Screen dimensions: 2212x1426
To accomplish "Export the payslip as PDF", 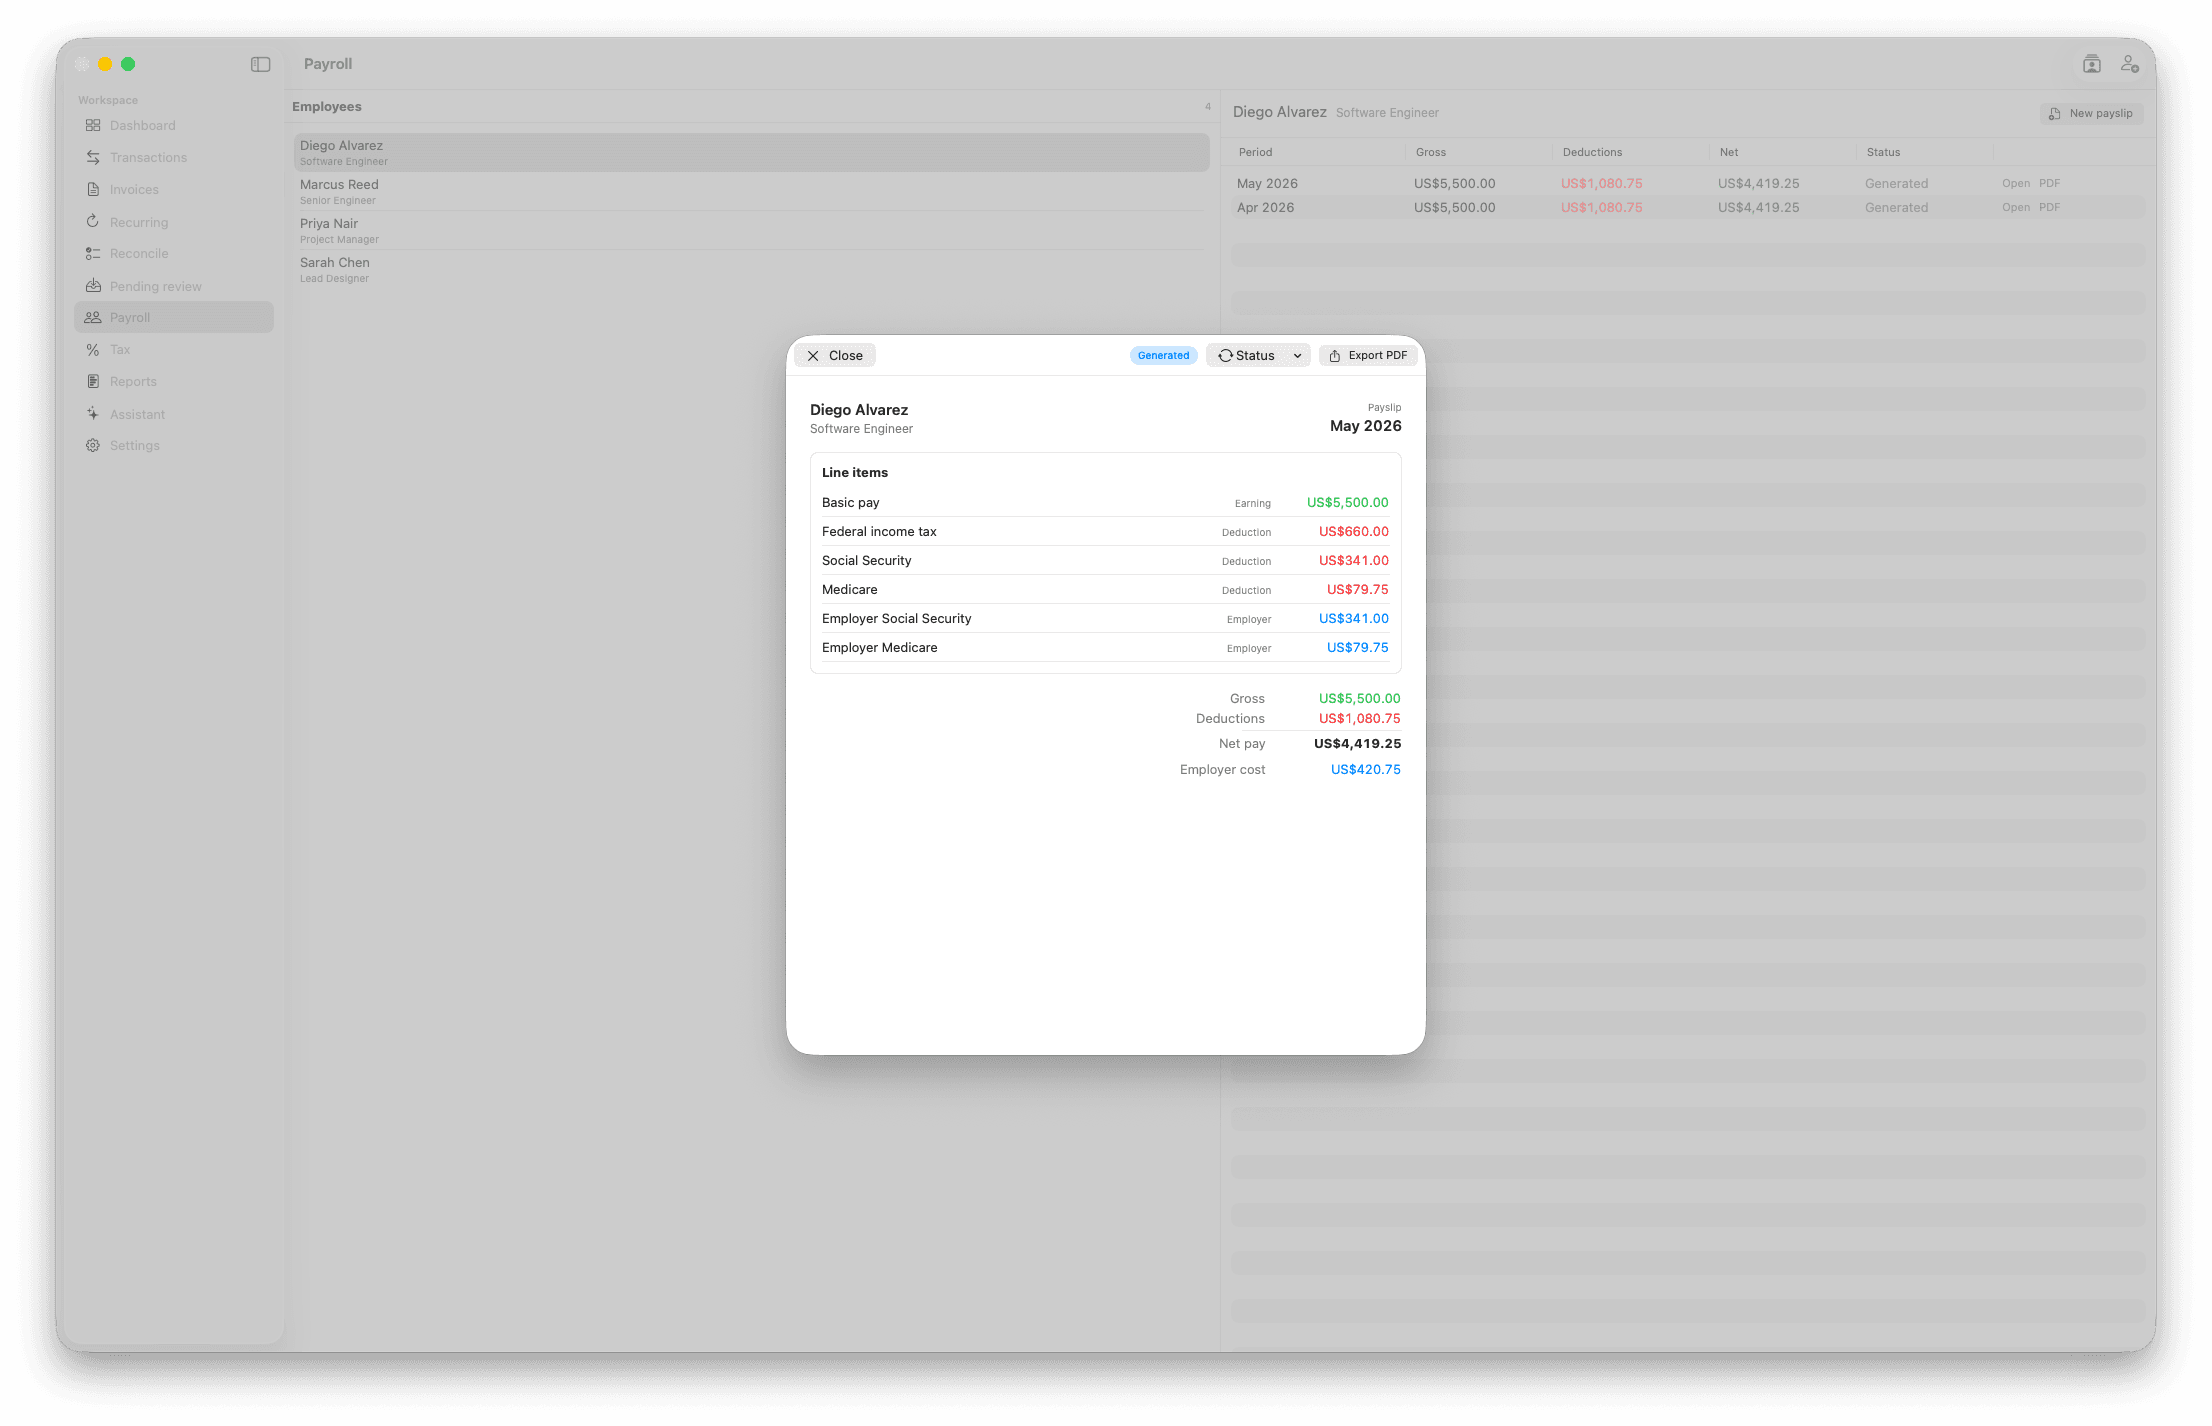I will [x=1368, y=356].
